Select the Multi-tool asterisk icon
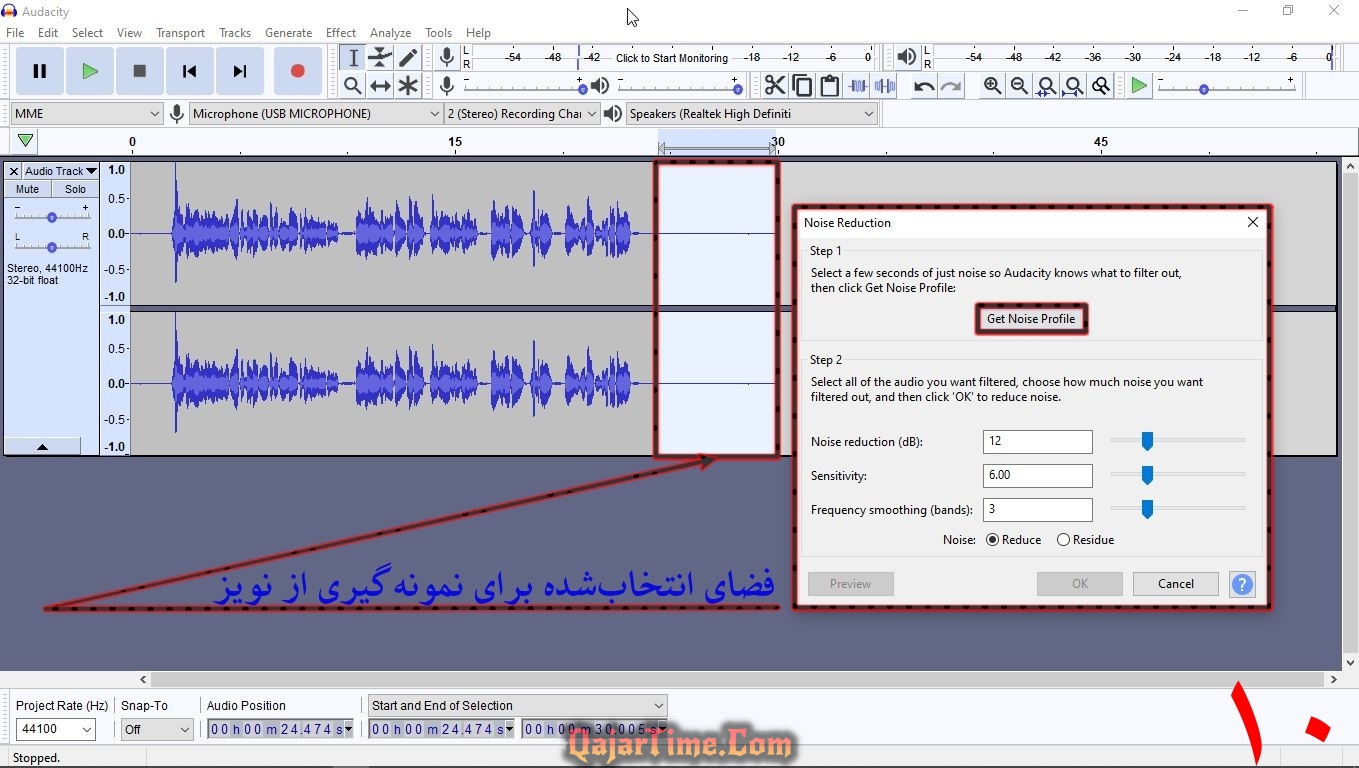This screenshot has height=768, width=1359. point(408,86)
